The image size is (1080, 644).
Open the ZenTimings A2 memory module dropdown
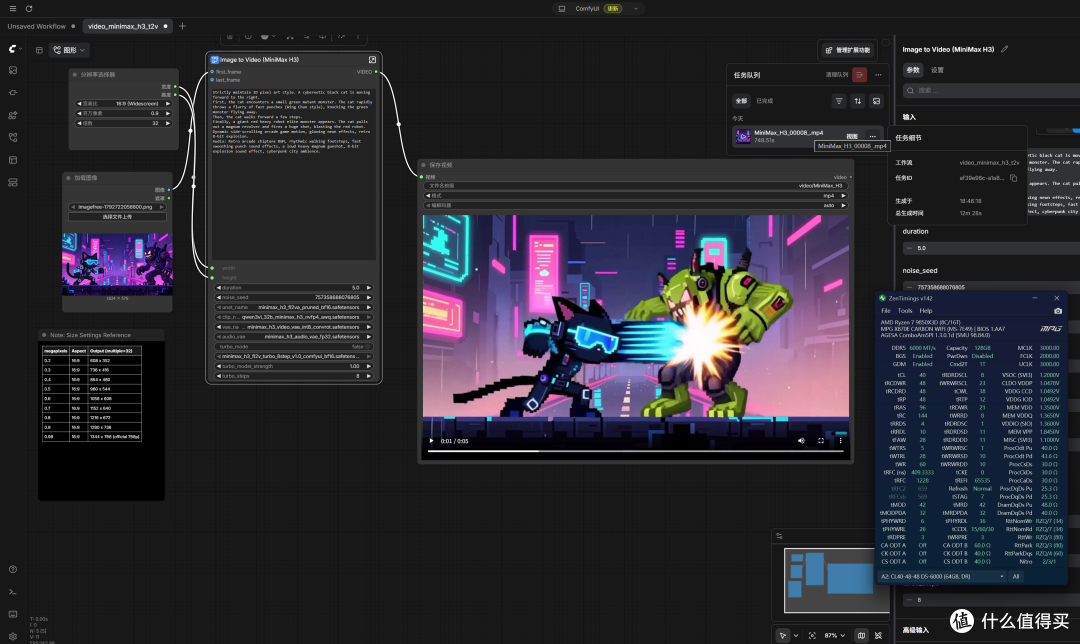pyautogui.click(x=942, y=577)
